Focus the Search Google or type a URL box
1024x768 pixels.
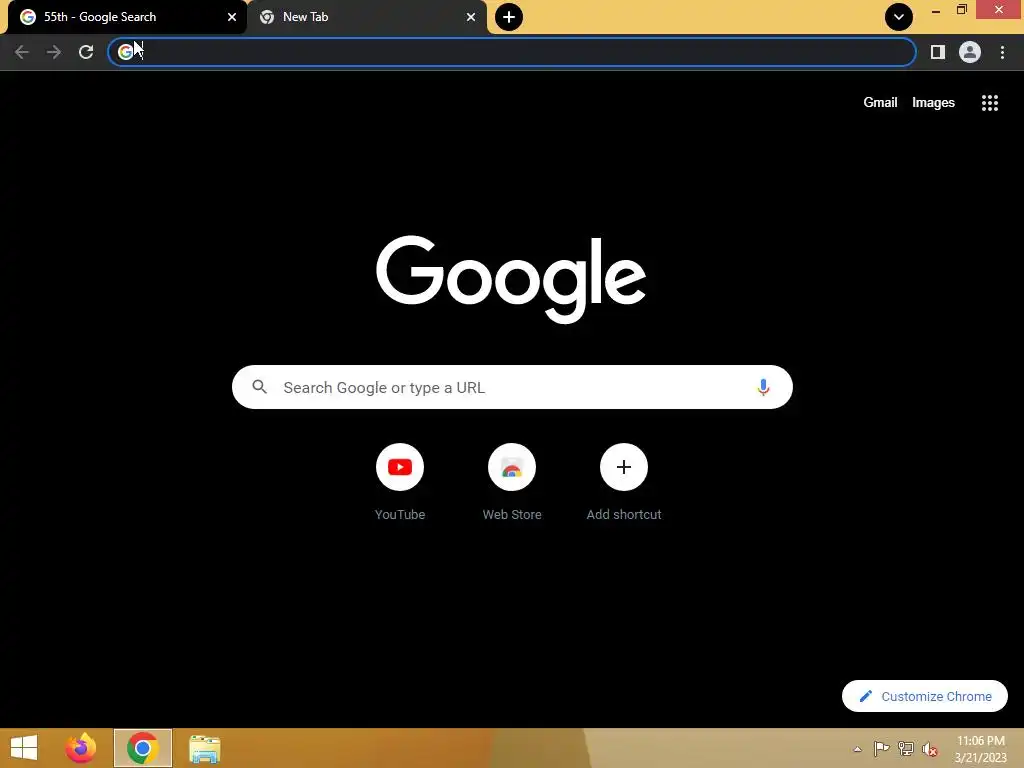click(x=512, y=387)
